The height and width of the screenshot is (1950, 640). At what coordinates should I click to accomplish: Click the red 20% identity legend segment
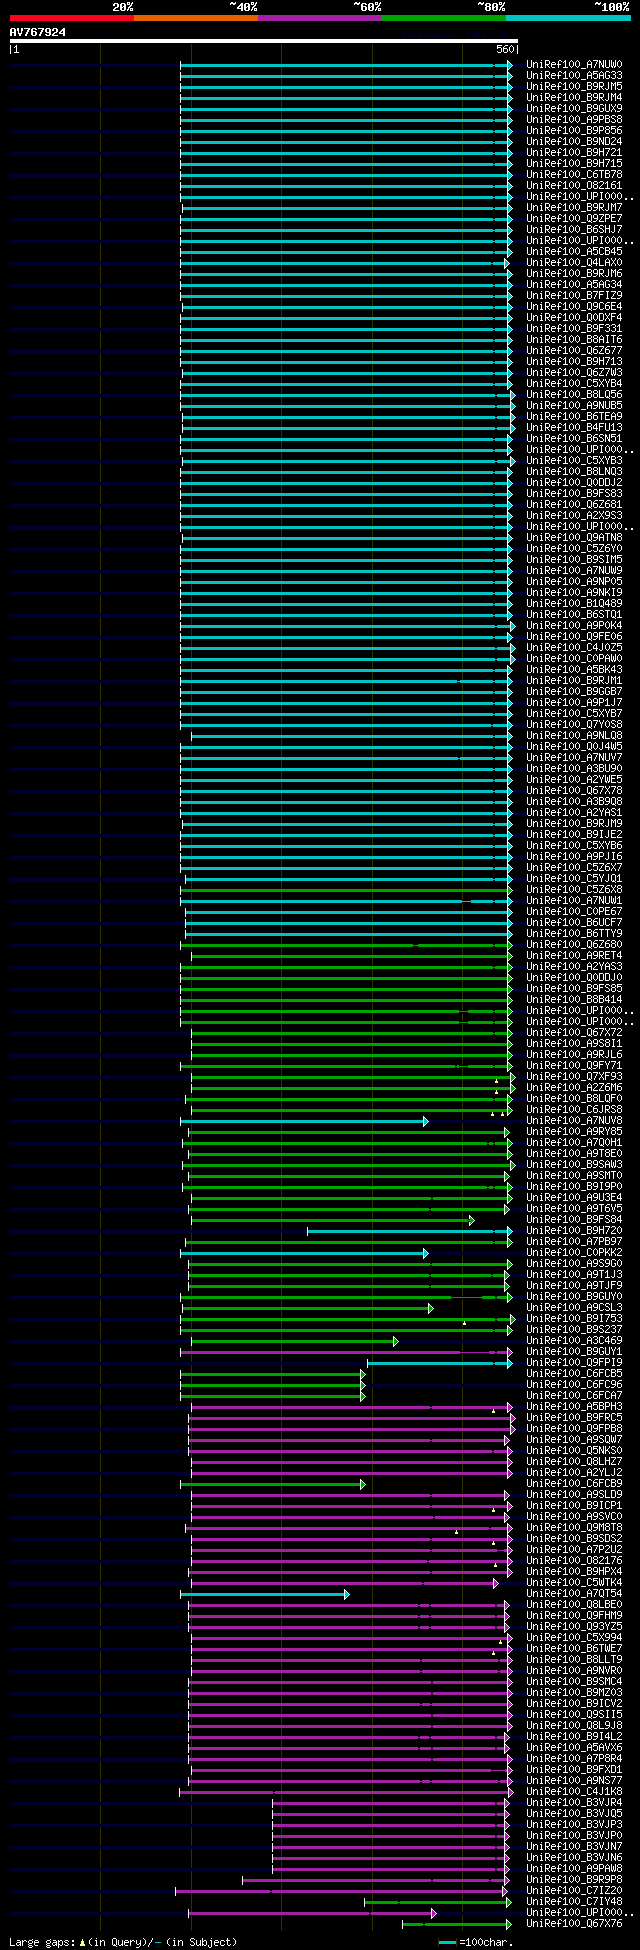(72, 18)
